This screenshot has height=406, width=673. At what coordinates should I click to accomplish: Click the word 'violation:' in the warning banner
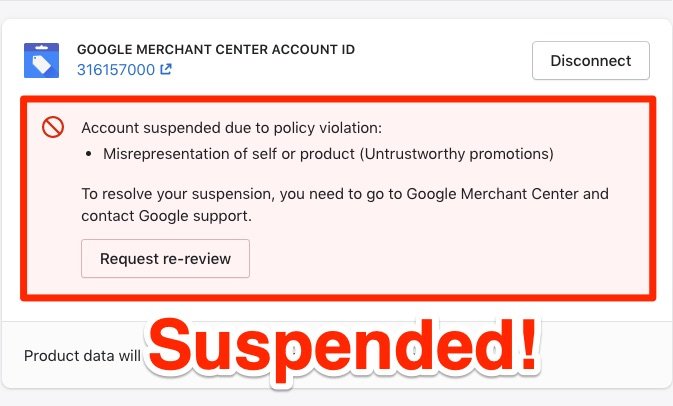[349, 128]
